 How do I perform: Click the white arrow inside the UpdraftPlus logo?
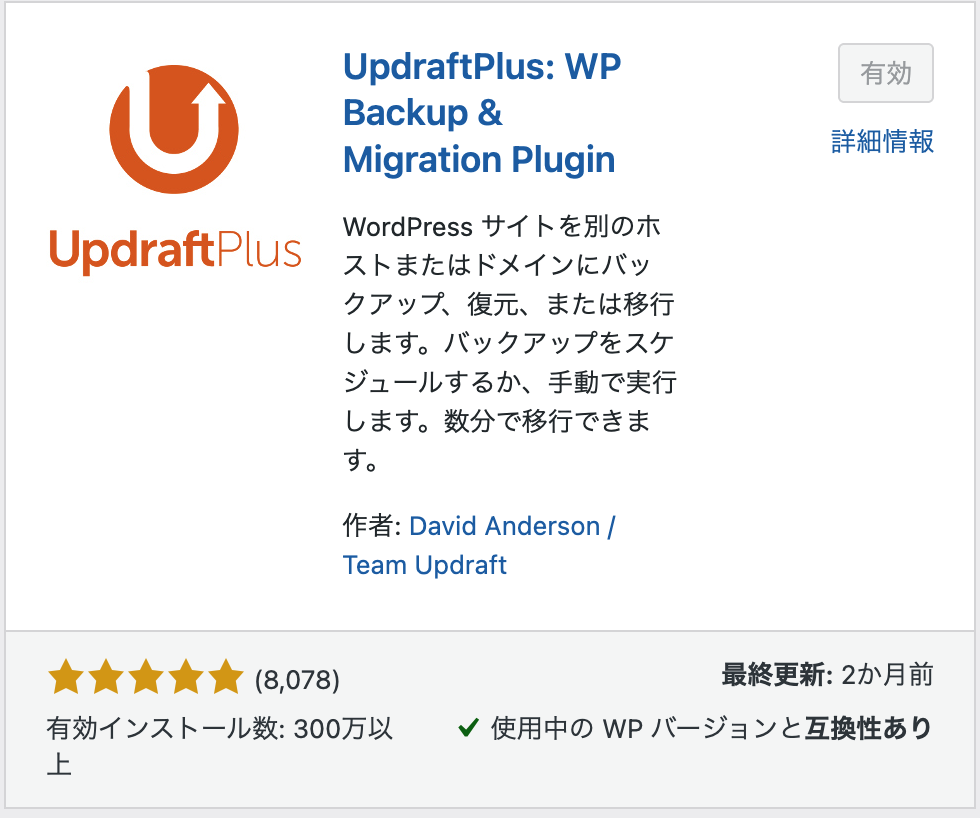[207, 105]
